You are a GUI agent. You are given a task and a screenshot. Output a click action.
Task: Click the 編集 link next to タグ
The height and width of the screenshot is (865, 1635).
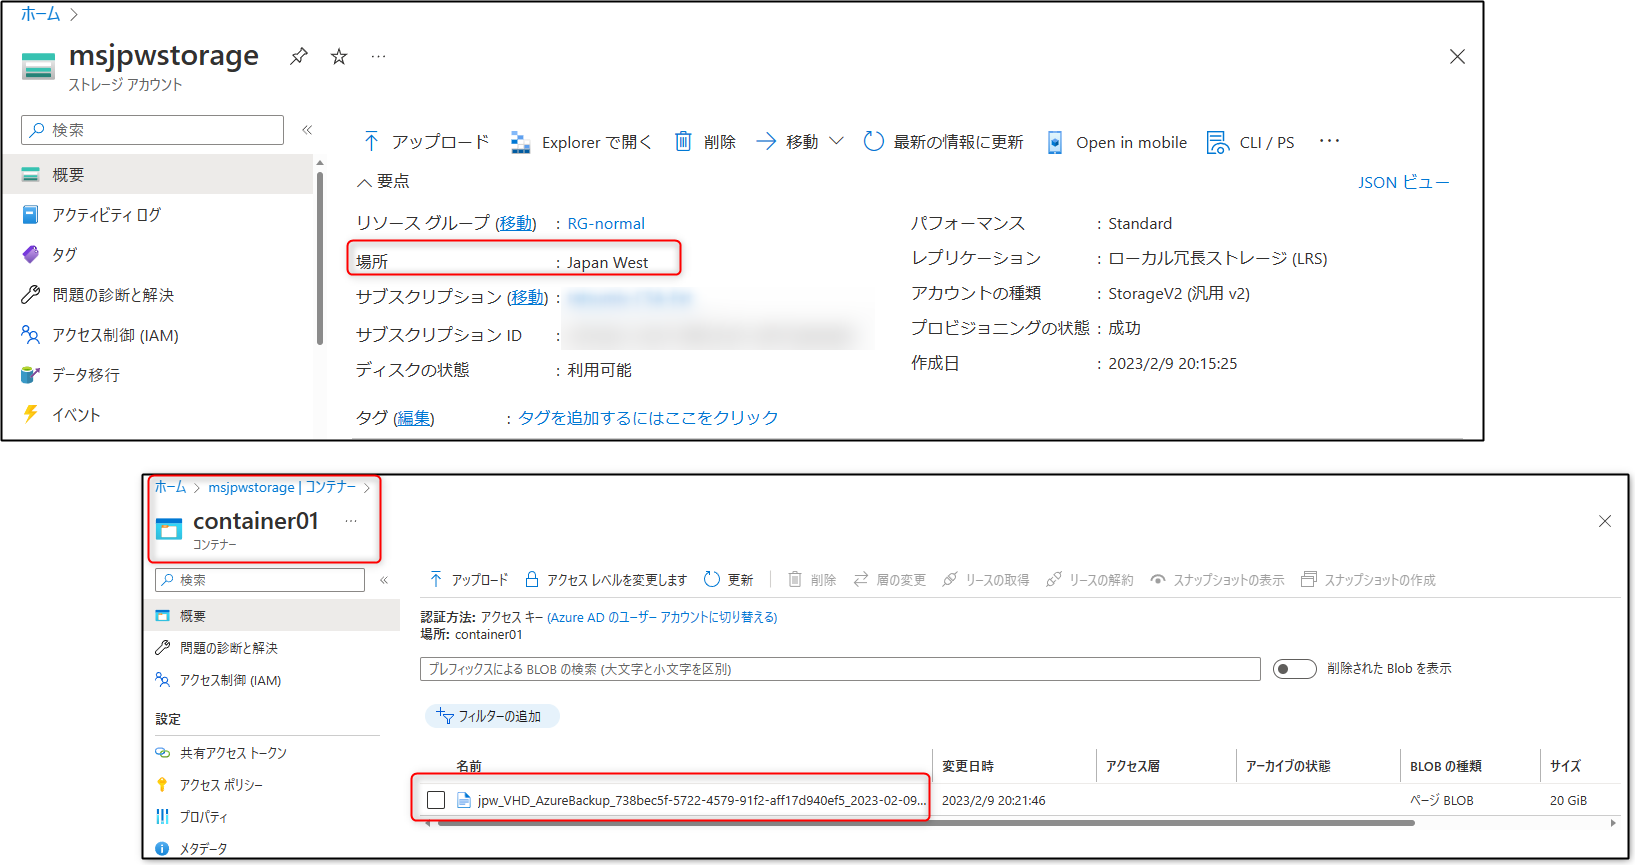[414, 418]
